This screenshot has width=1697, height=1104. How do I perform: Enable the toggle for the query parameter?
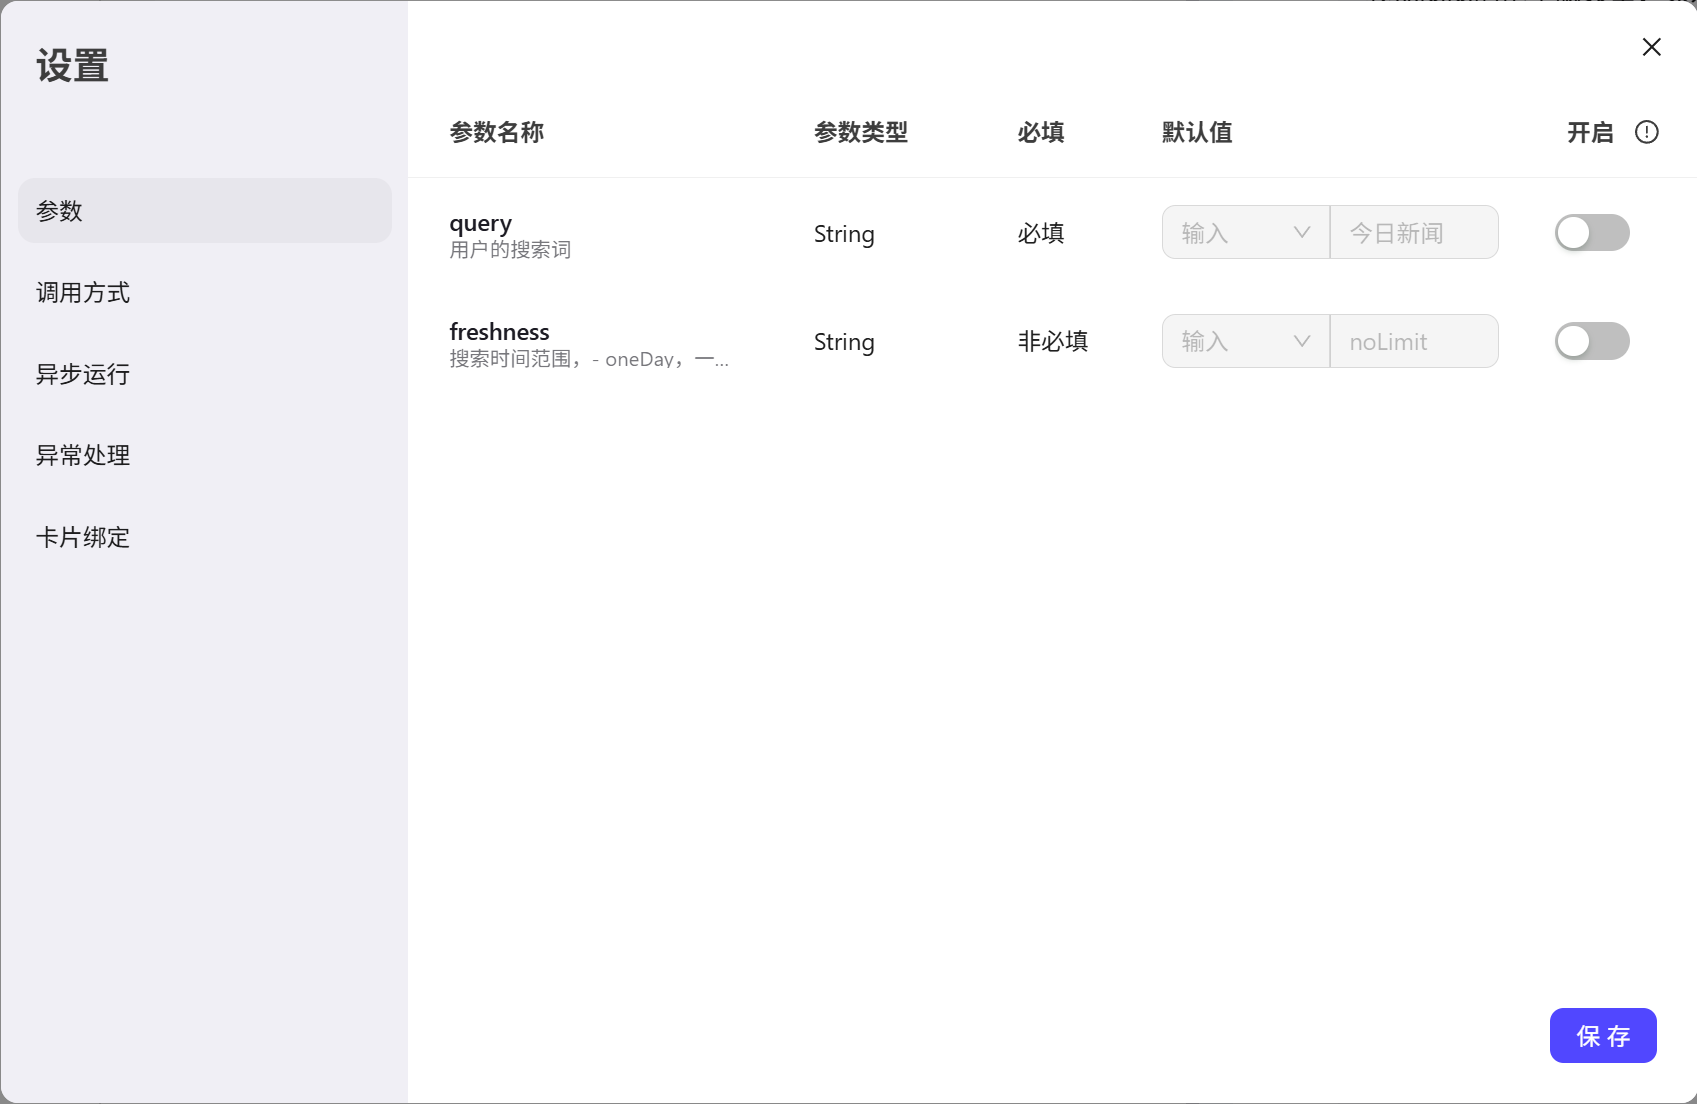pyautogui.click(x=1591, y=233)
